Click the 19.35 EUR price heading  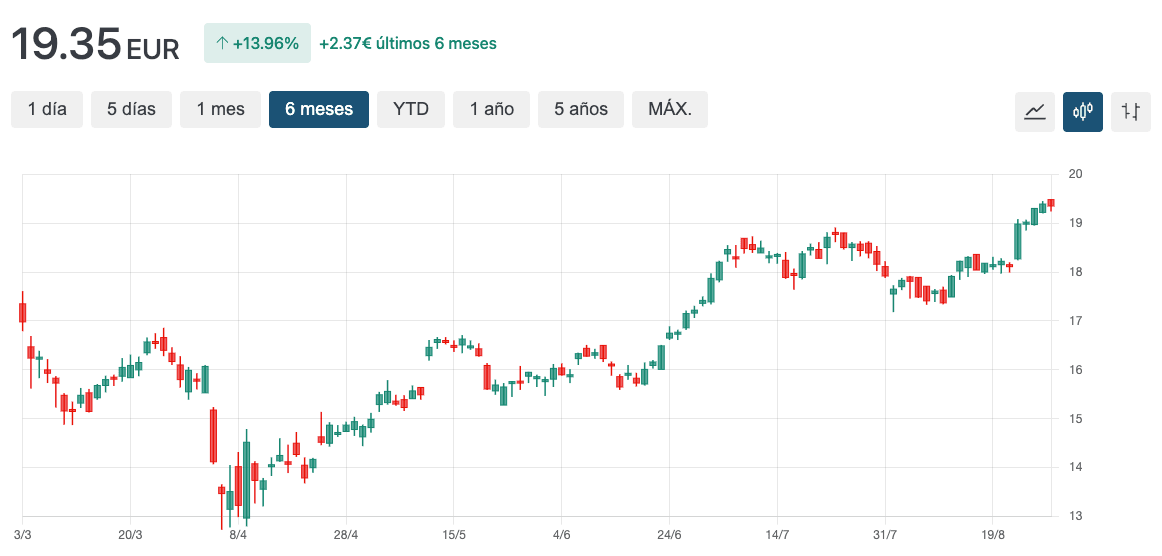point(95,44)
